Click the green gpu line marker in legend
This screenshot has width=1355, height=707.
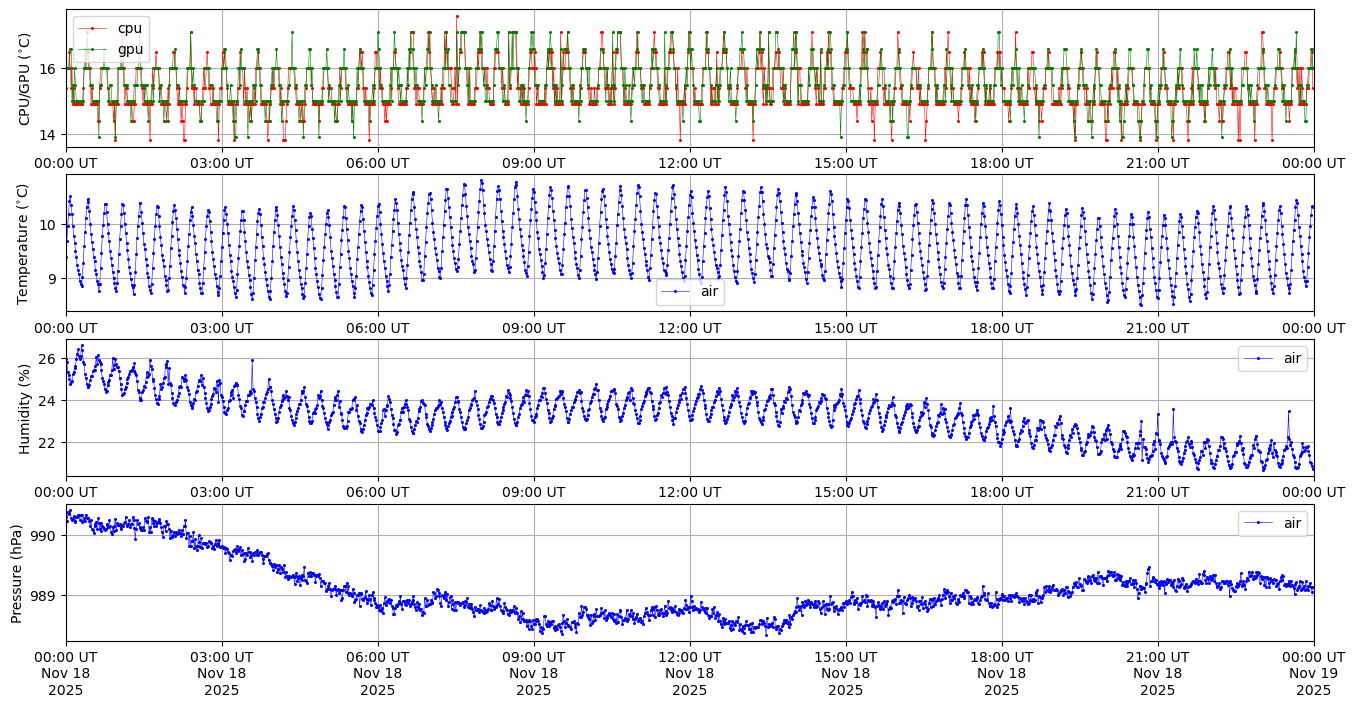93,49
